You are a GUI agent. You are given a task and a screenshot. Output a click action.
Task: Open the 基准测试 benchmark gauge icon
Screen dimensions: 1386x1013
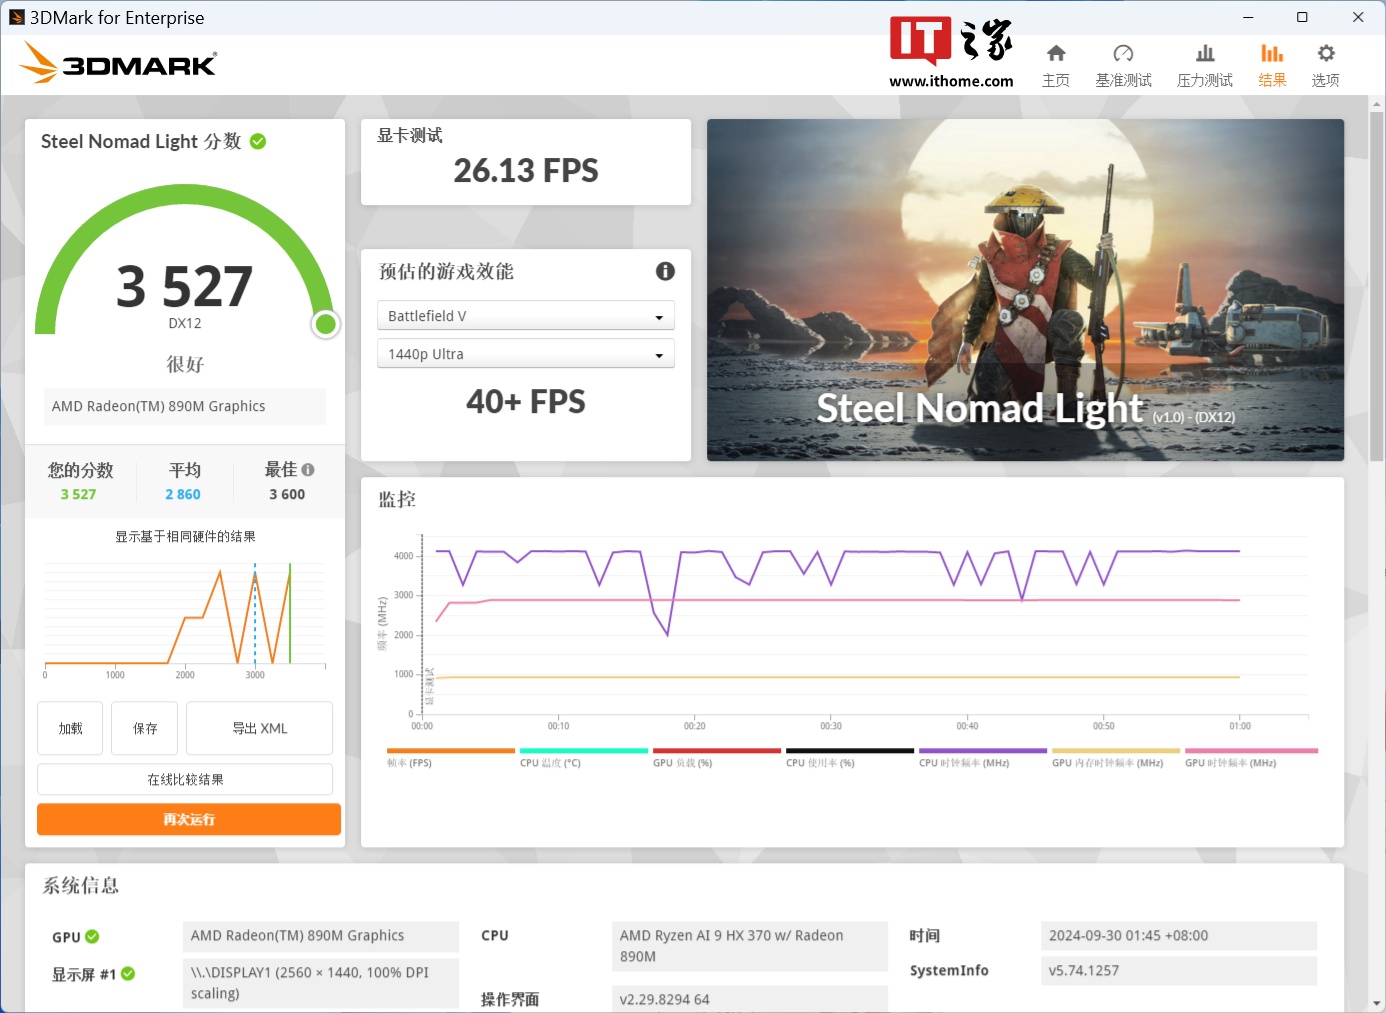(x=1123, y=54)
